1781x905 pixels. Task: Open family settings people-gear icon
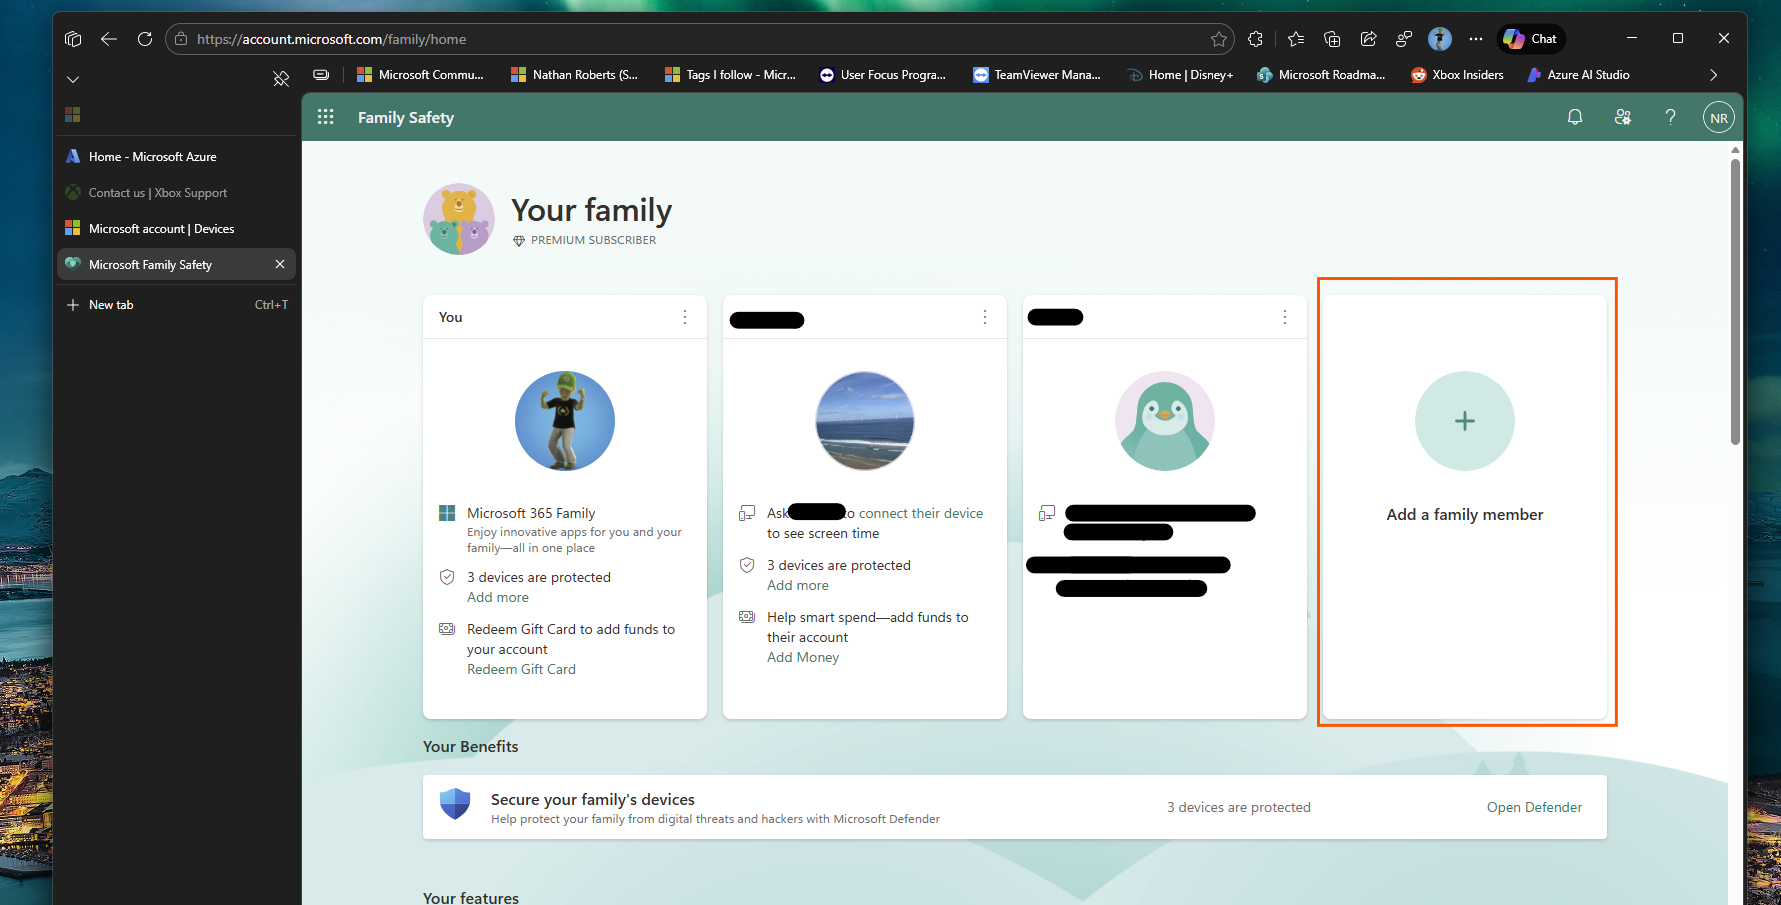[1623, 118]
